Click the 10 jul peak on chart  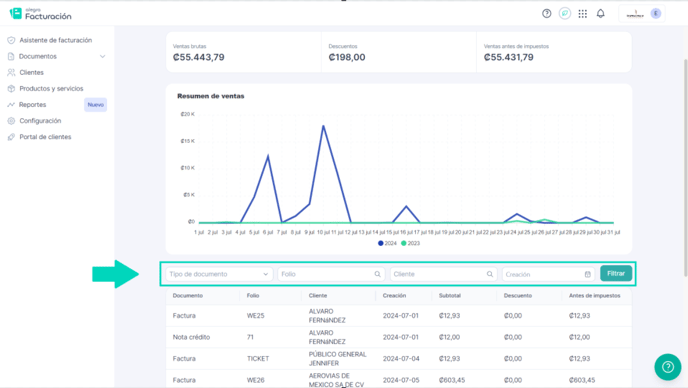tap(323, 126)
